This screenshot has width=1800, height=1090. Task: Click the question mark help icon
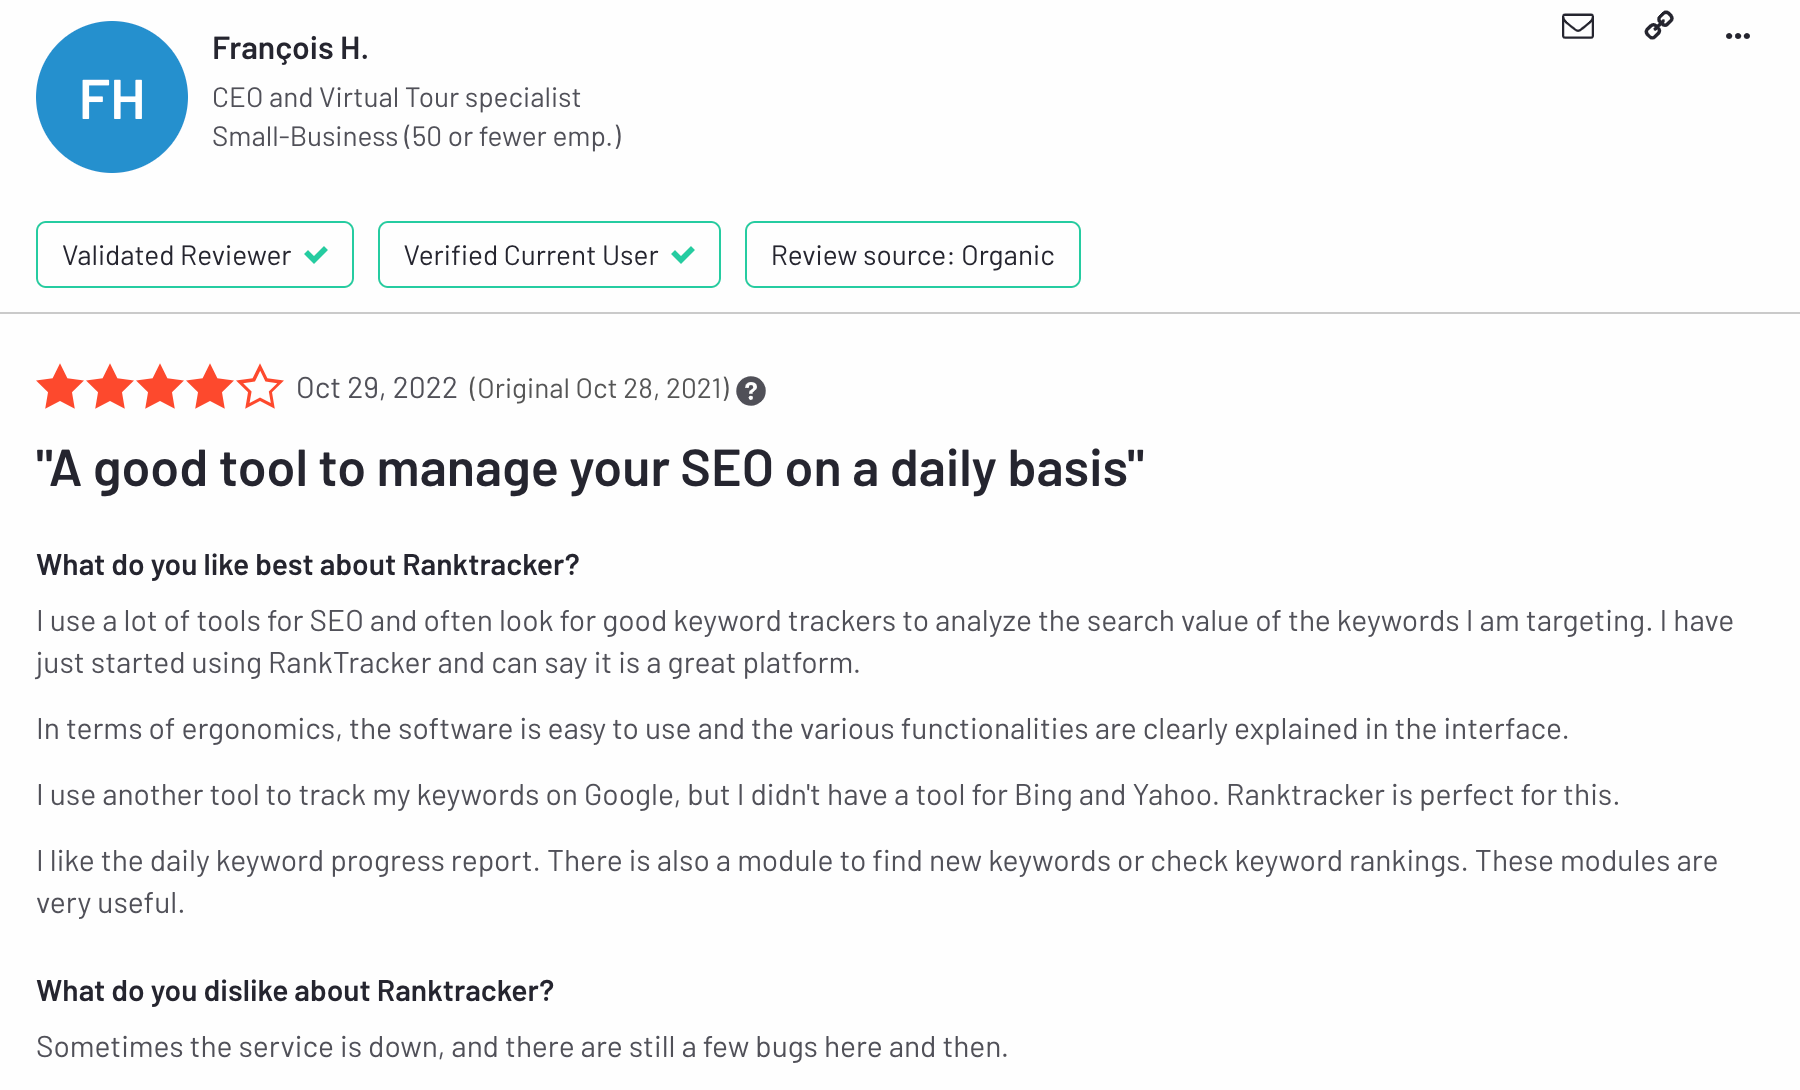pos(751,391)
